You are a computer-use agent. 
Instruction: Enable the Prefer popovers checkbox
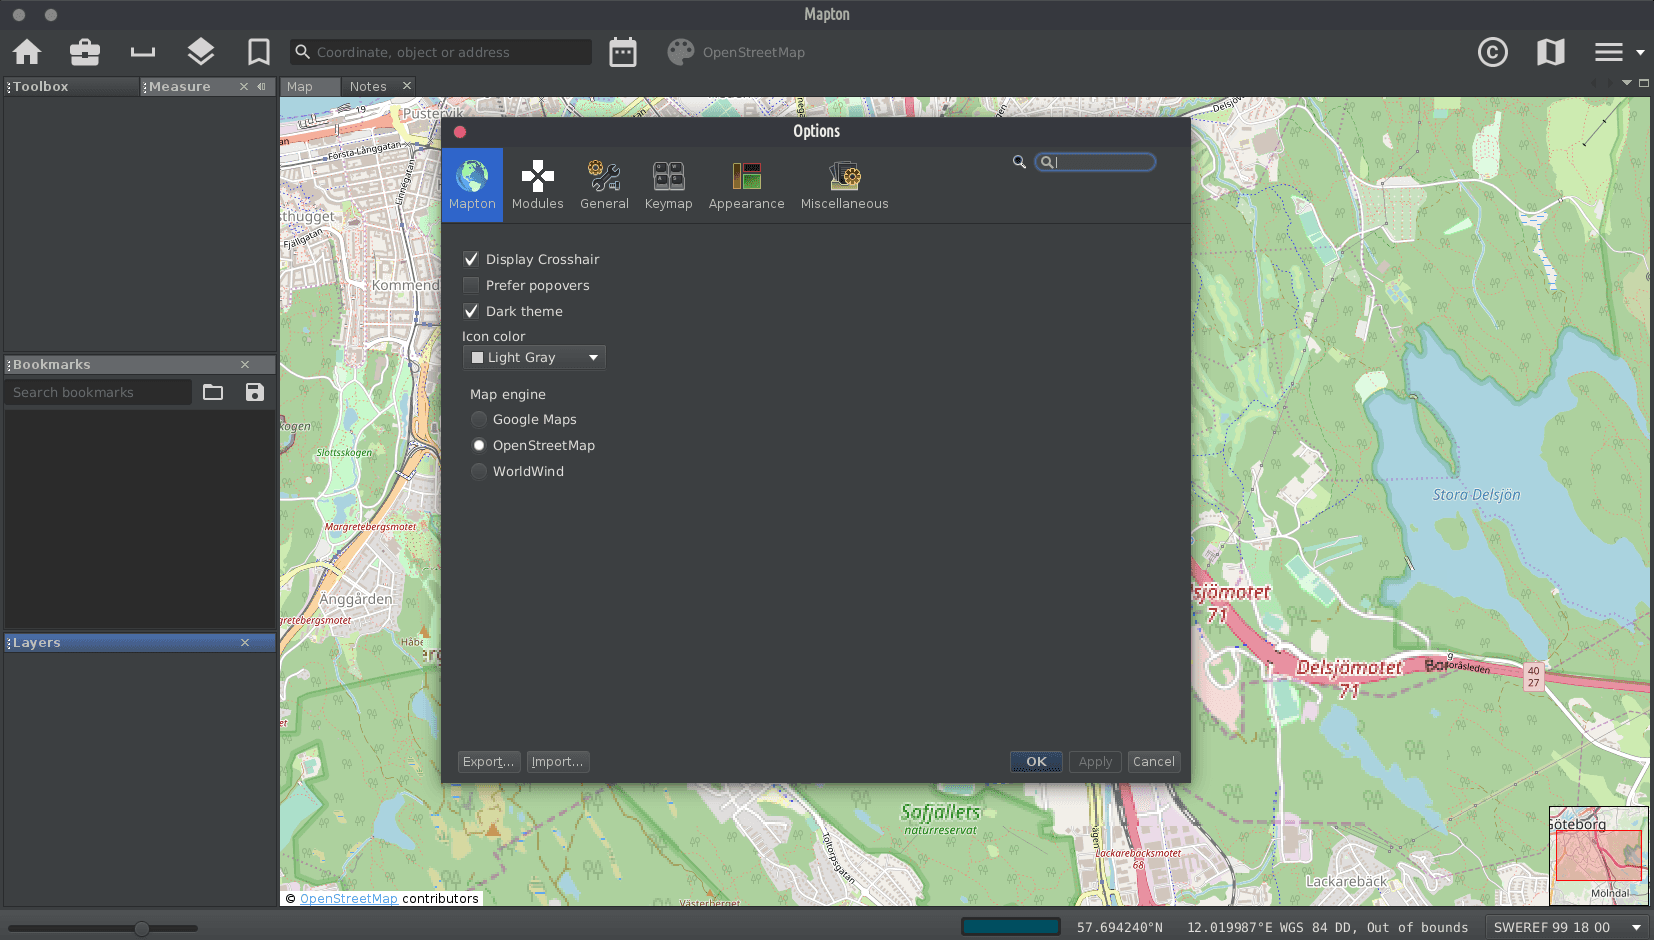tap(471, 285)
